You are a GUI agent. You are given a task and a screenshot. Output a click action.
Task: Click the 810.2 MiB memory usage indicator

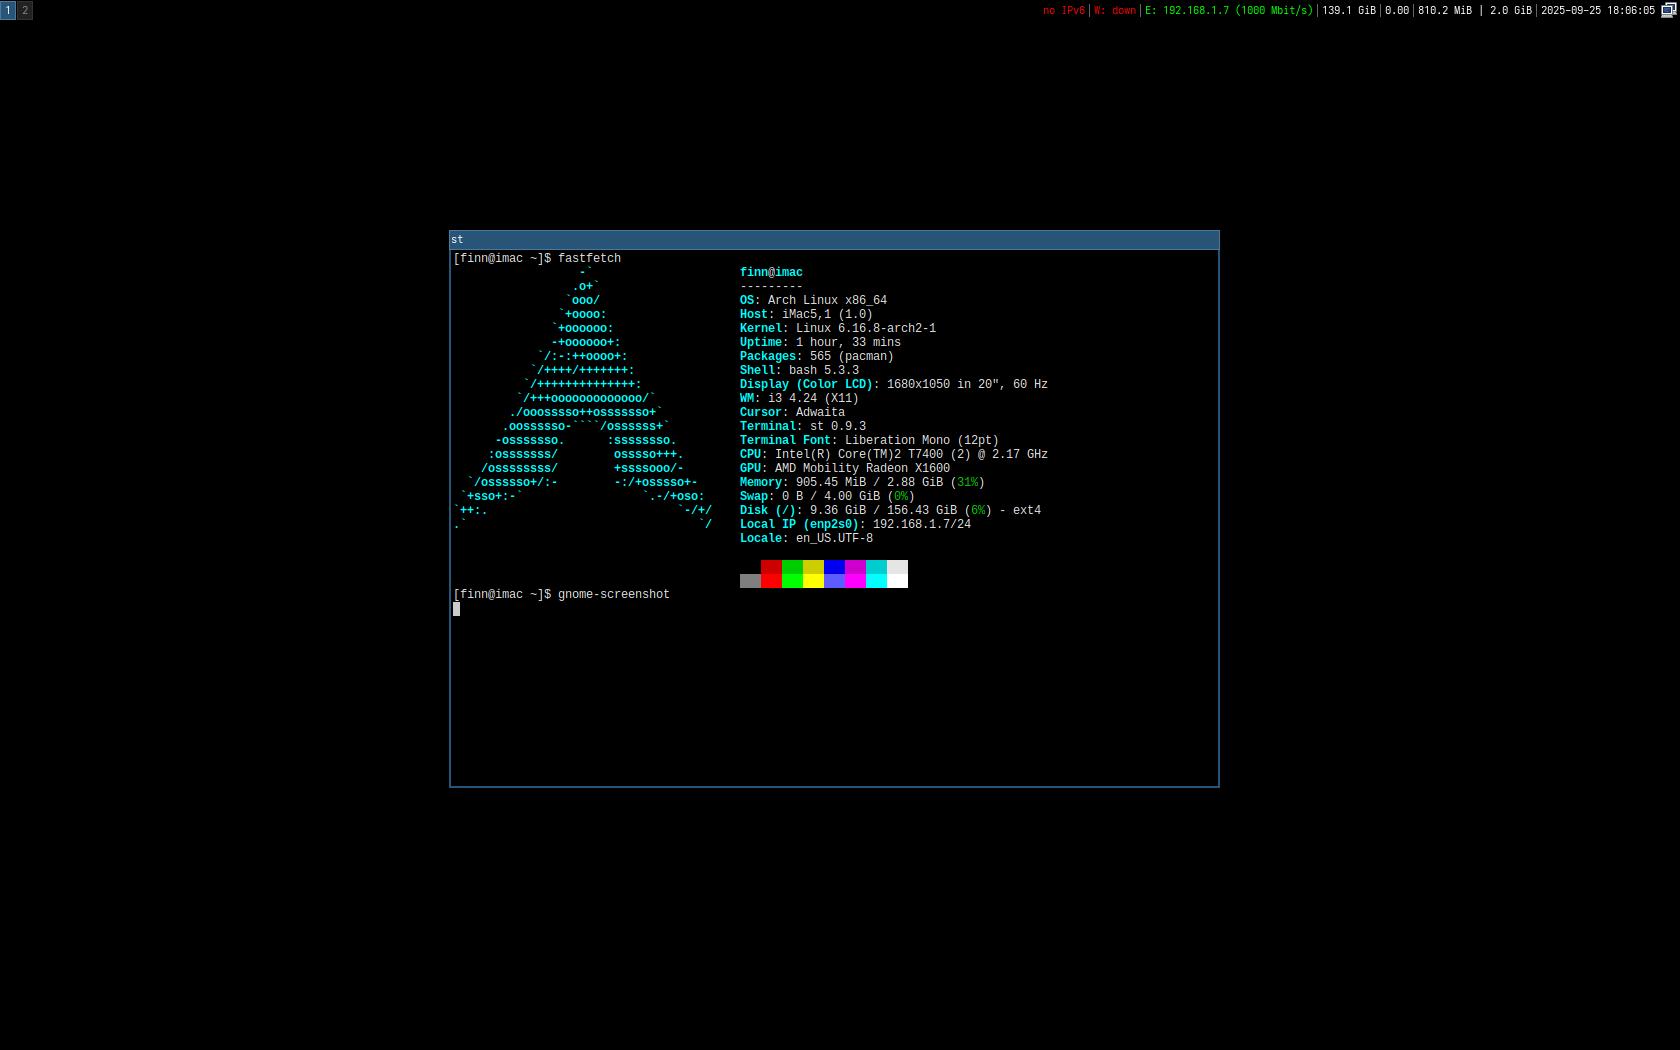[x=1445, y=10]
